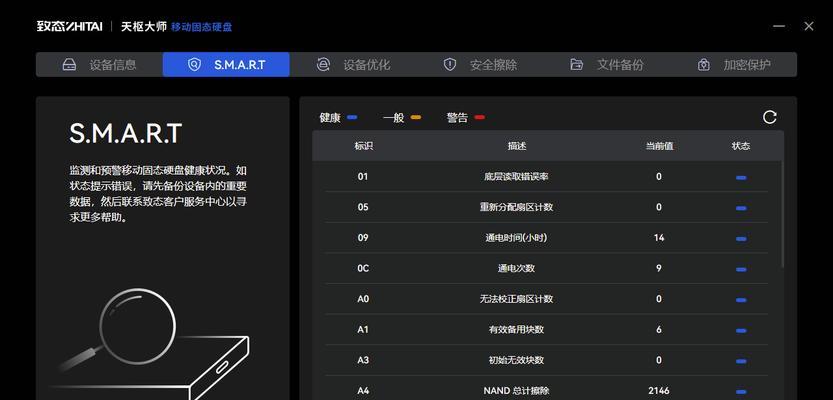833x400 pixels.
Task: Select the 底层读取错误率 row description
Action: pyautogui.click(x=516, y=176)
